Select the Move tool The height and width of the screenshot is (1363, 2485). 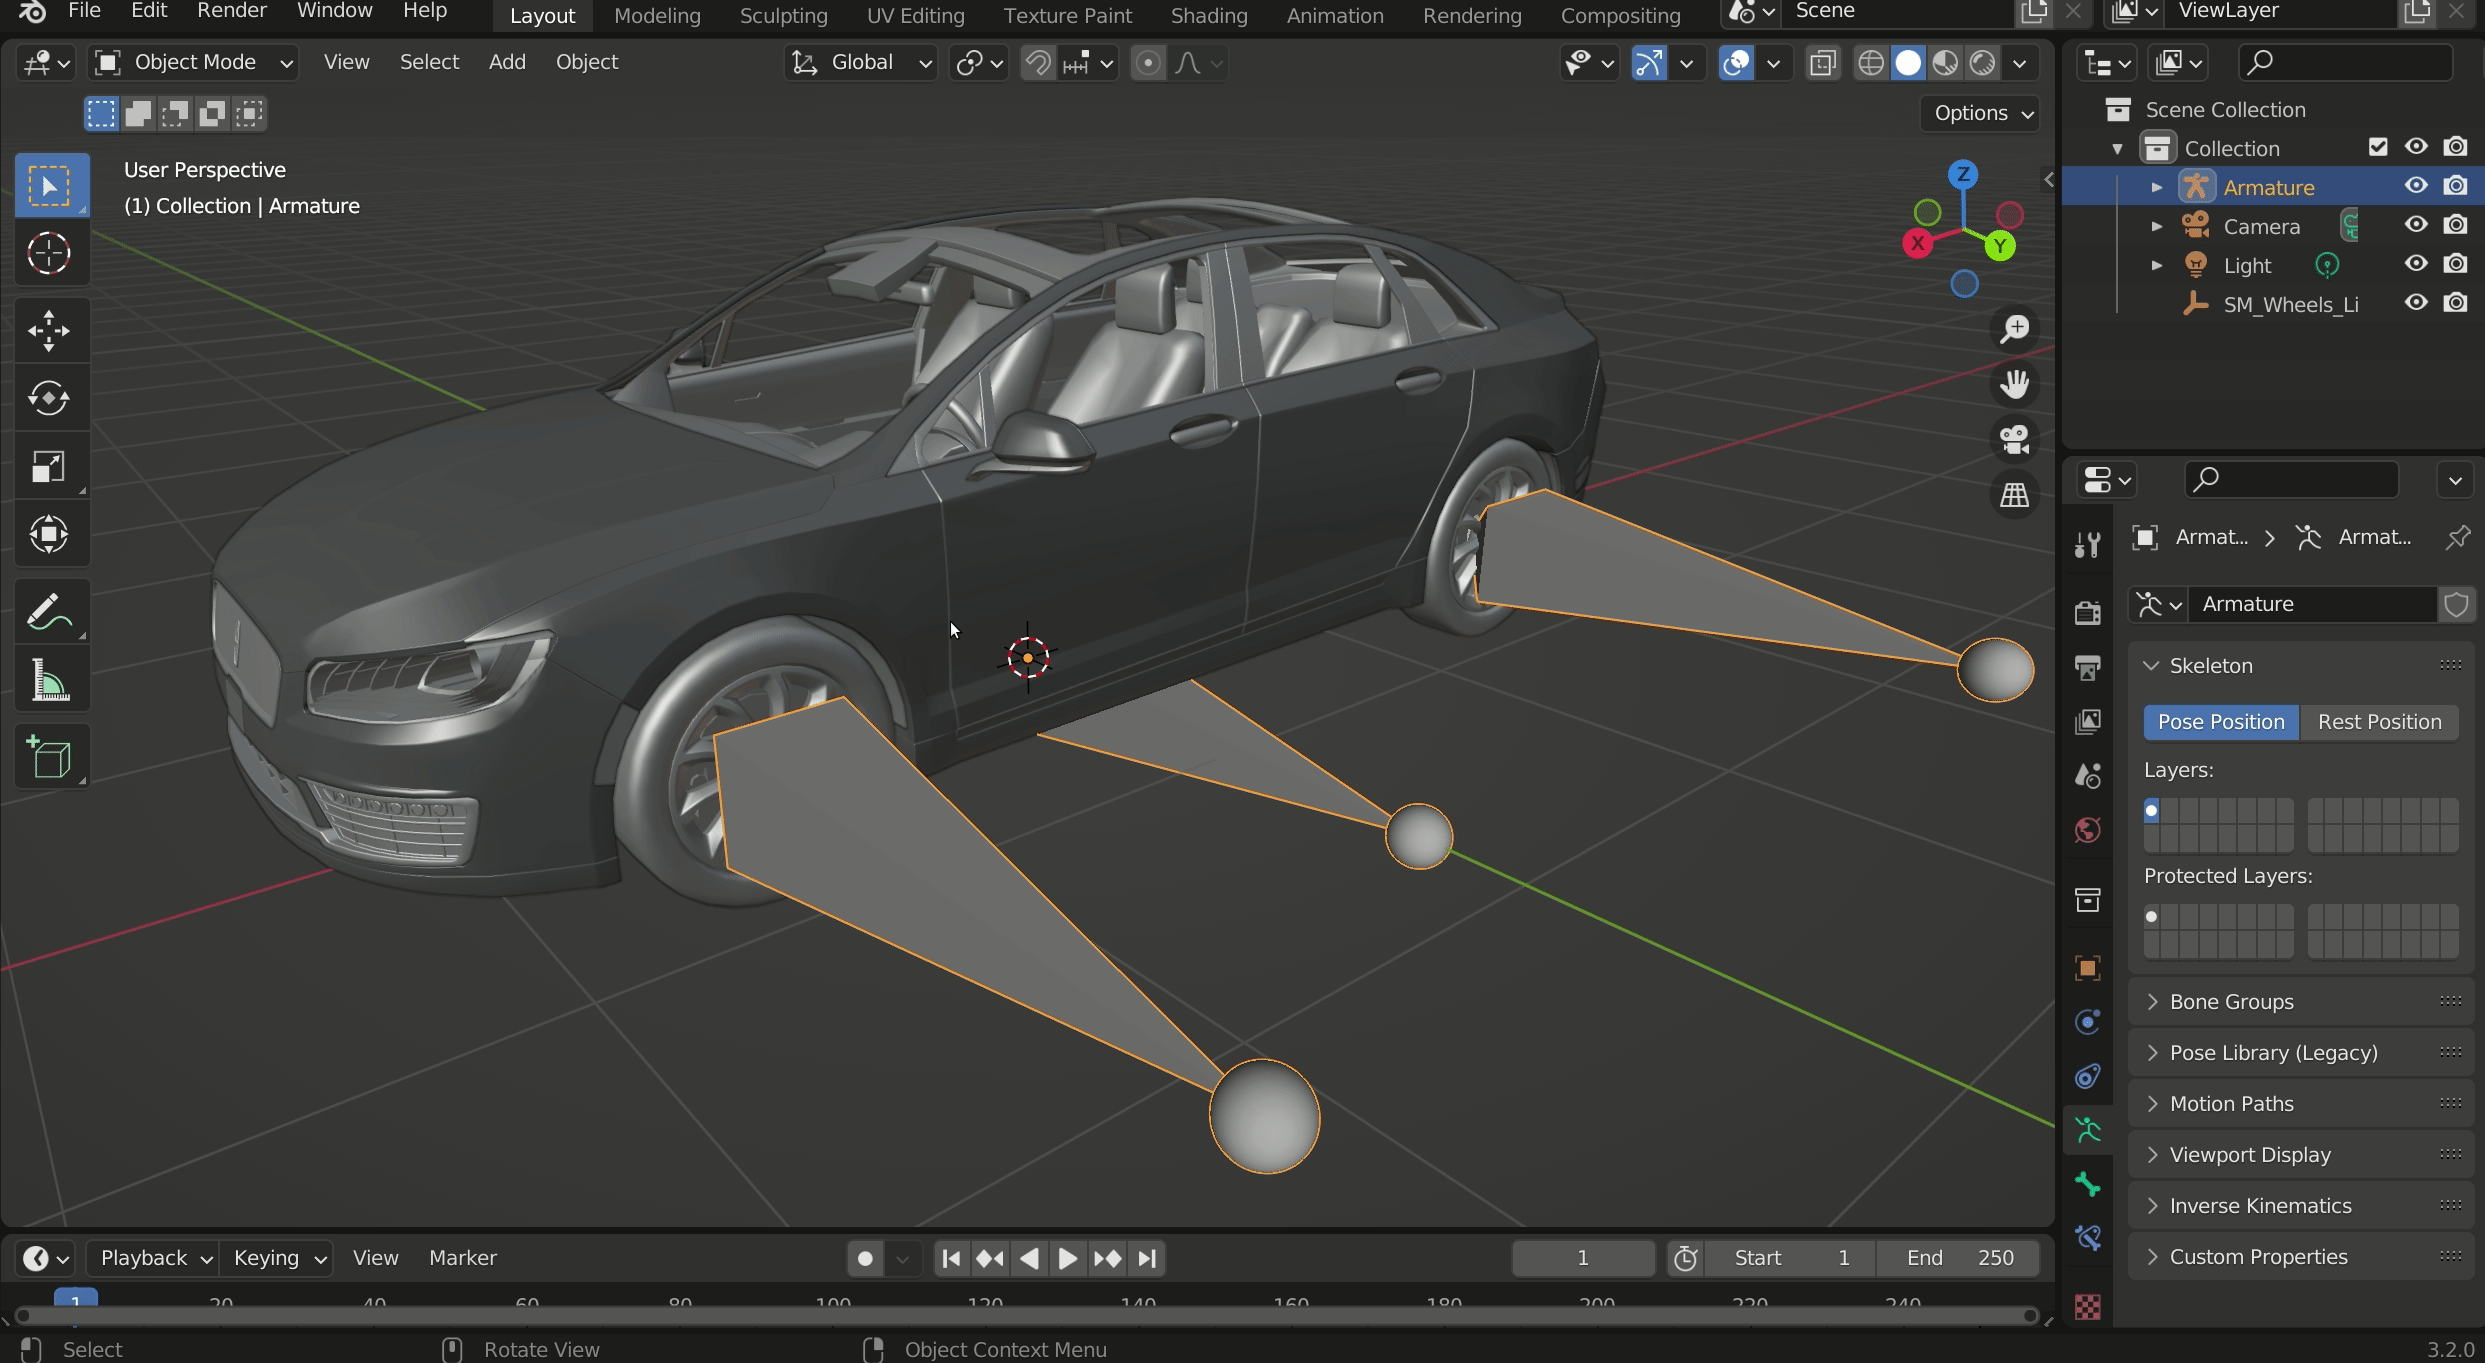point(49,330)
